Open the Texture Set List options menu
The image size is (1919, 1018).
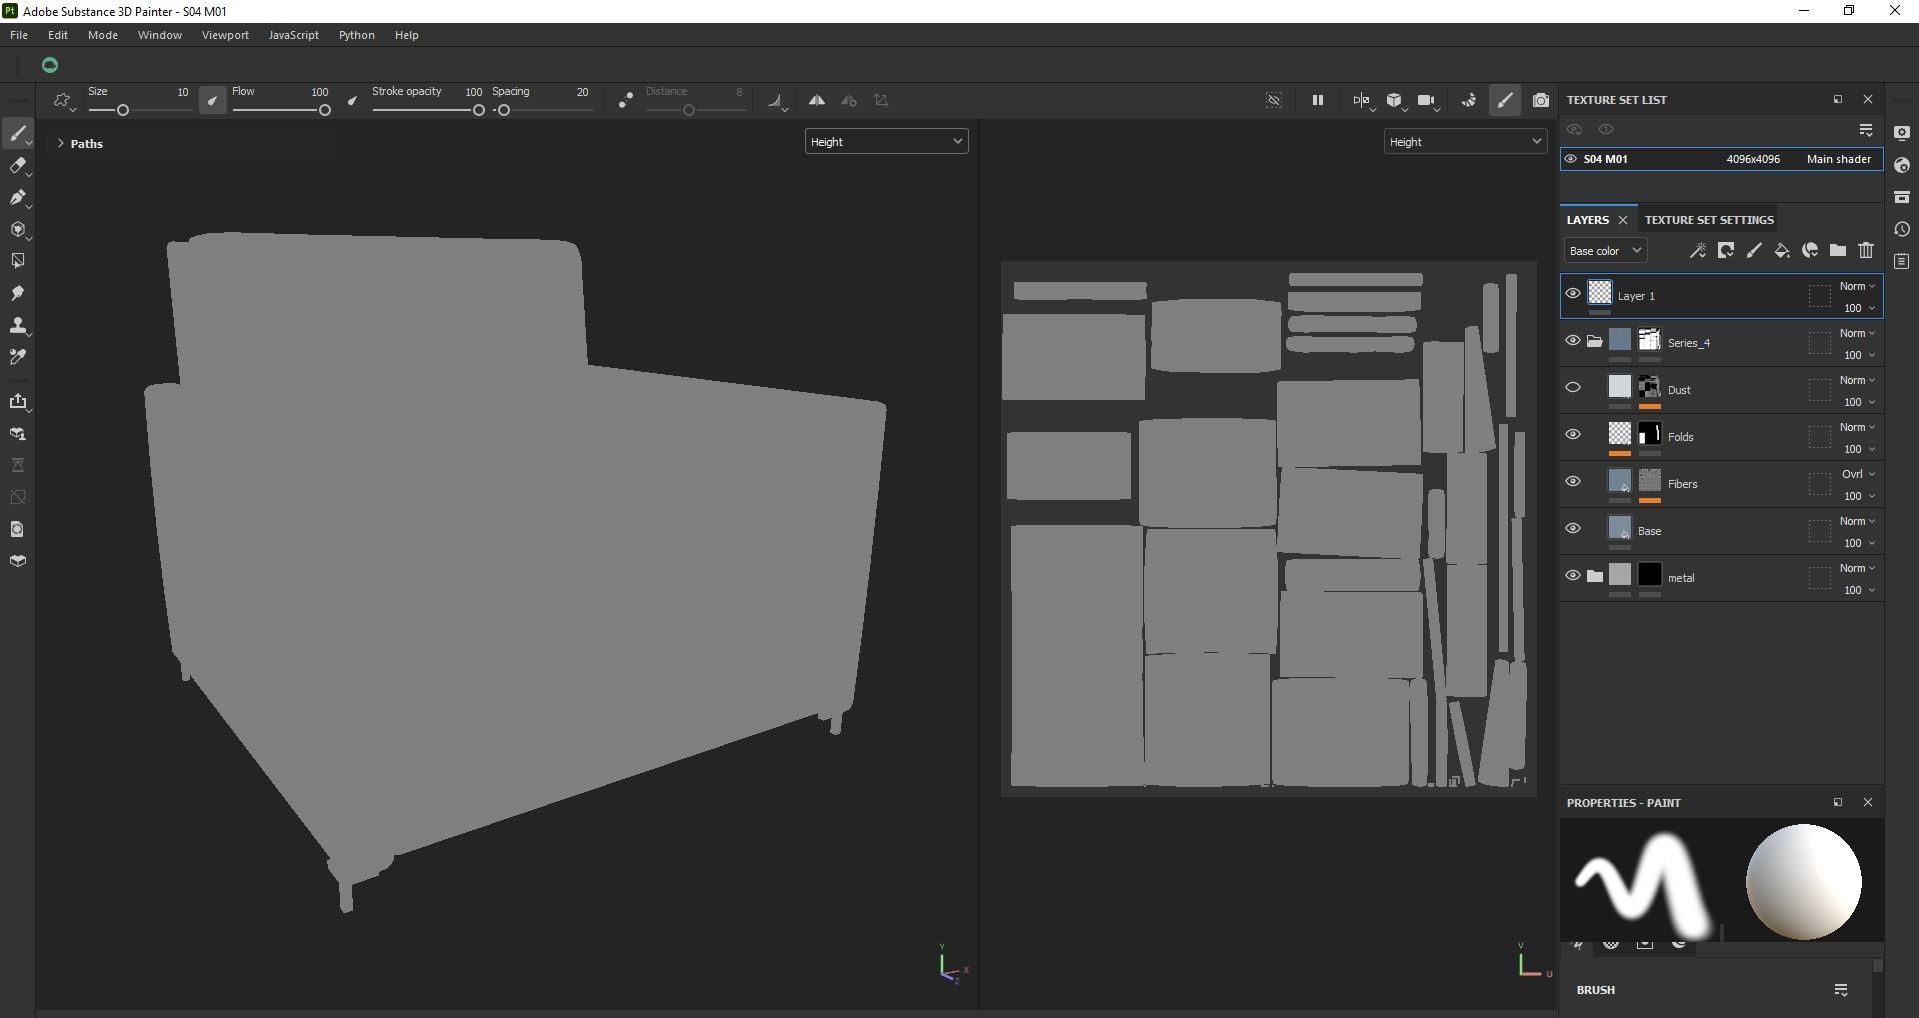1865,130
